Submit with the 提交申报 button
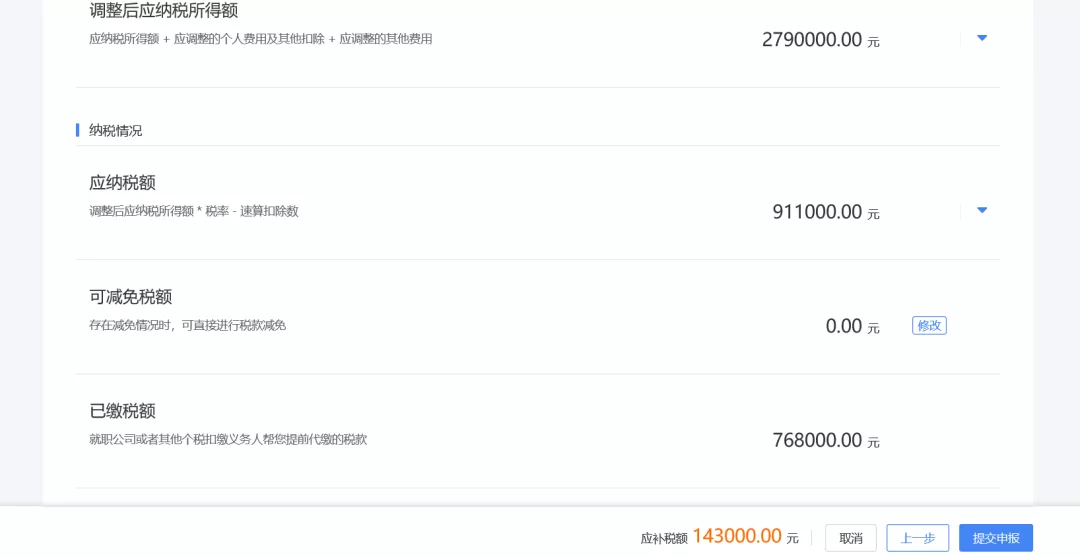This screenshot has width=1080, height=557. click(995, 538)
